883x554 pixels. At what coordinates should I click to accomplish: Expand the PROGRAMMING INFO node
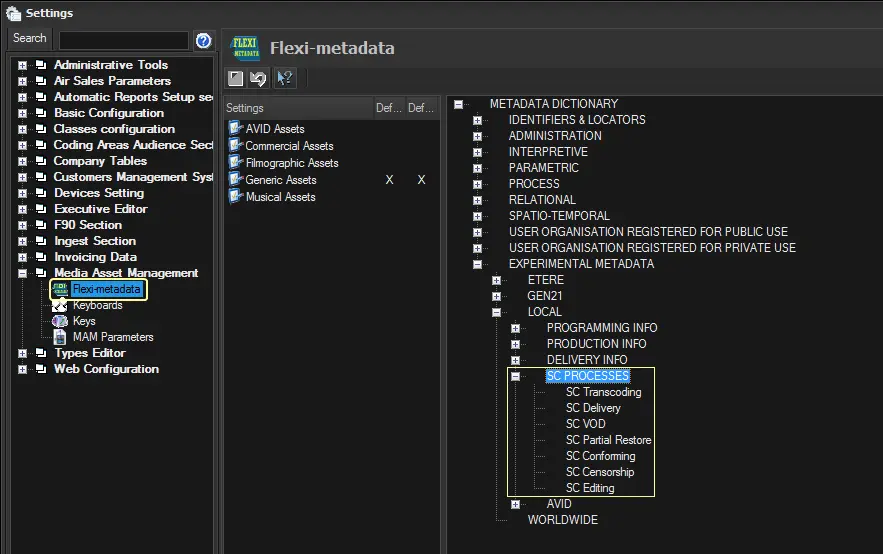(x=516, y=328)
